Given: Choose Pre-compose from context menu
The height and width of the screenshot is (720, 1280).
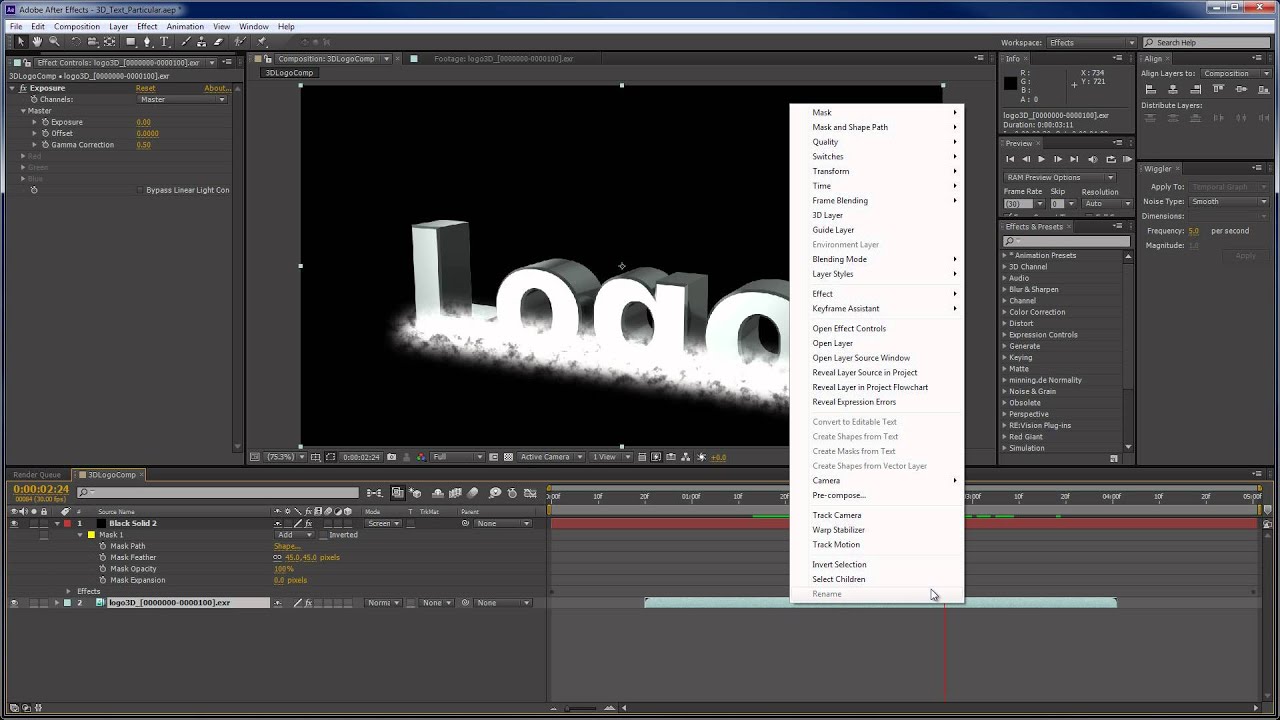Looking at the screenshot, I should tap(839, 495).
